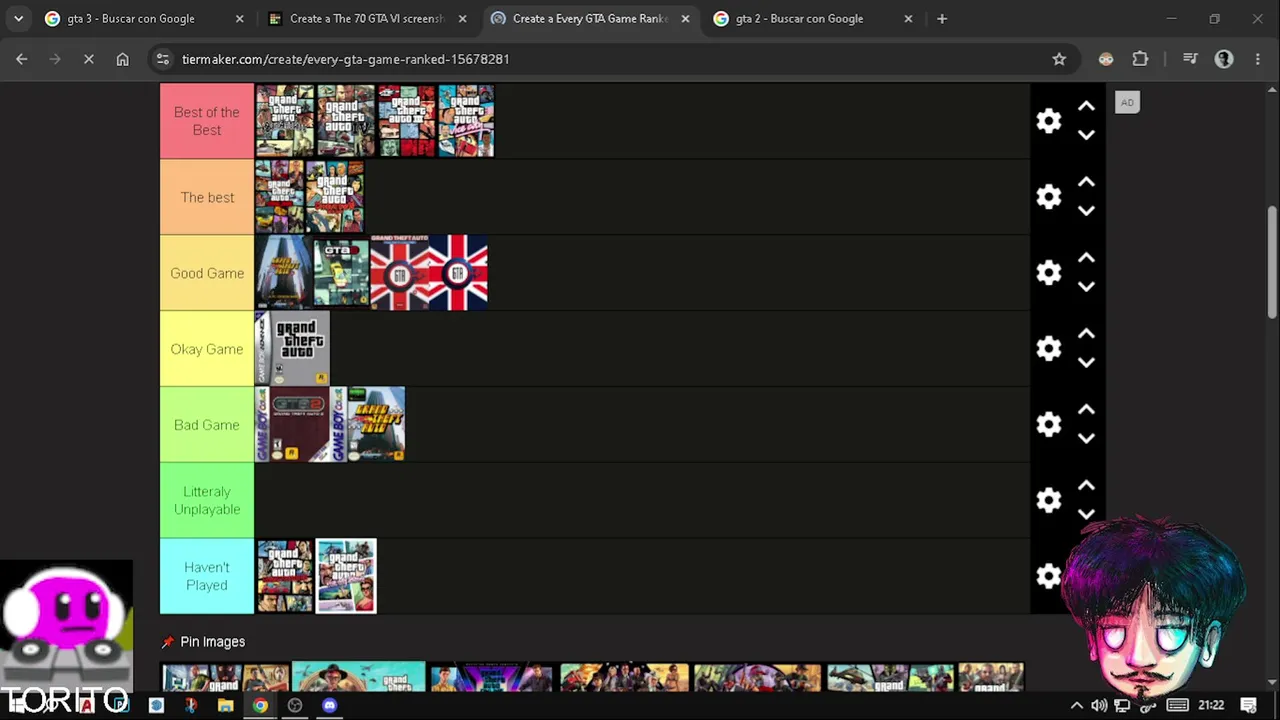The image size is (1280, 720).
Task: Click the green Bad Game tier label
Action: click(207, 425)
